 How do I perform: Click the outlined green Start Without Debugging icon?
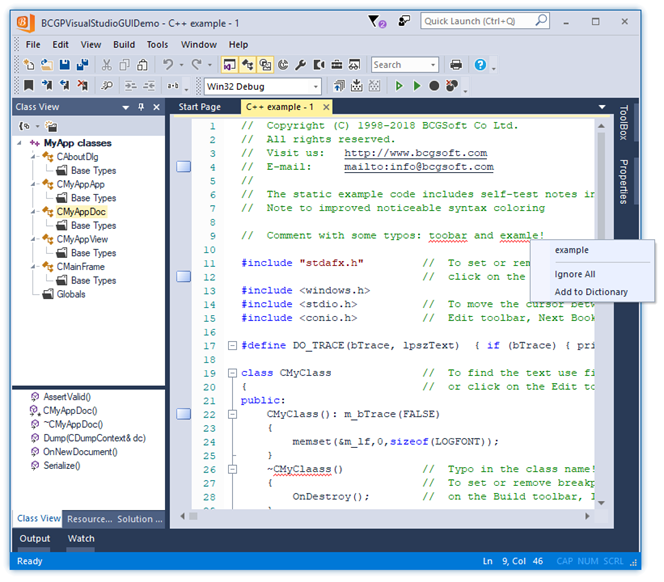tap(398, 86)
